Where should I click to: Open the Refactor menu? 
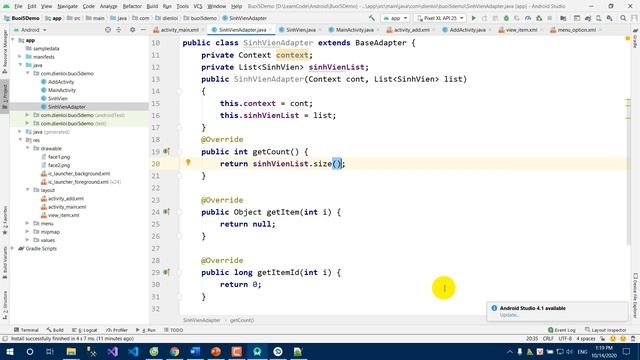point(132,6)
